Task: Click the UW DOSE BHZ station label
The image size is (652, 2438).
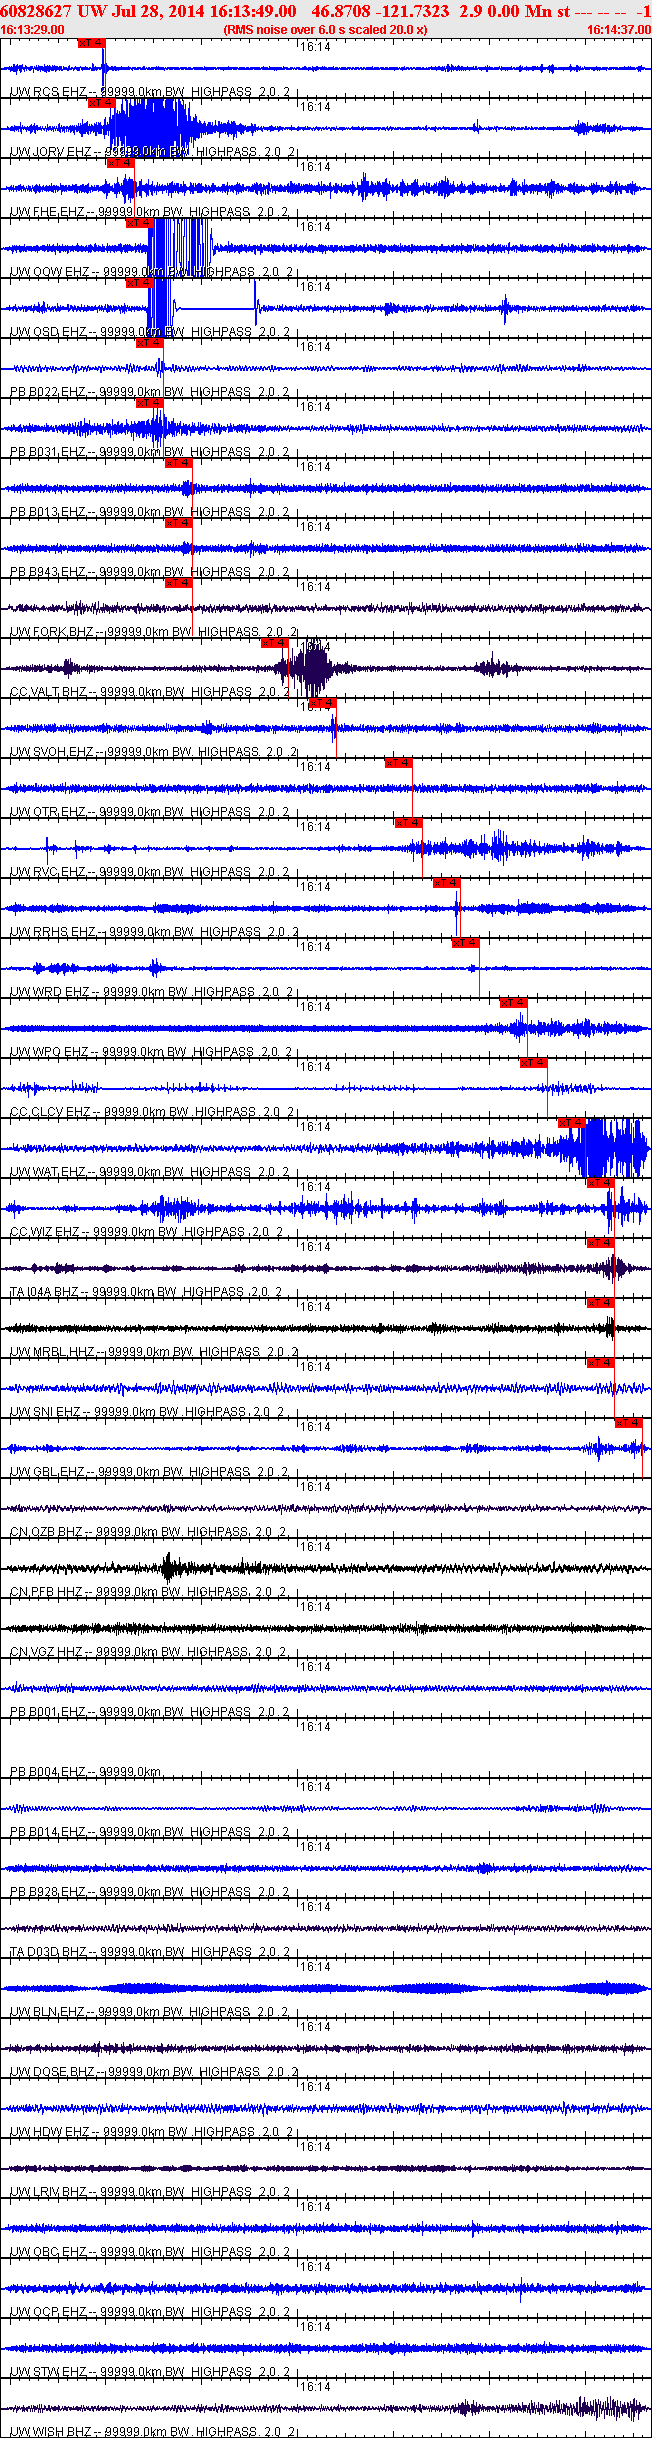Action: [154, 2072]
